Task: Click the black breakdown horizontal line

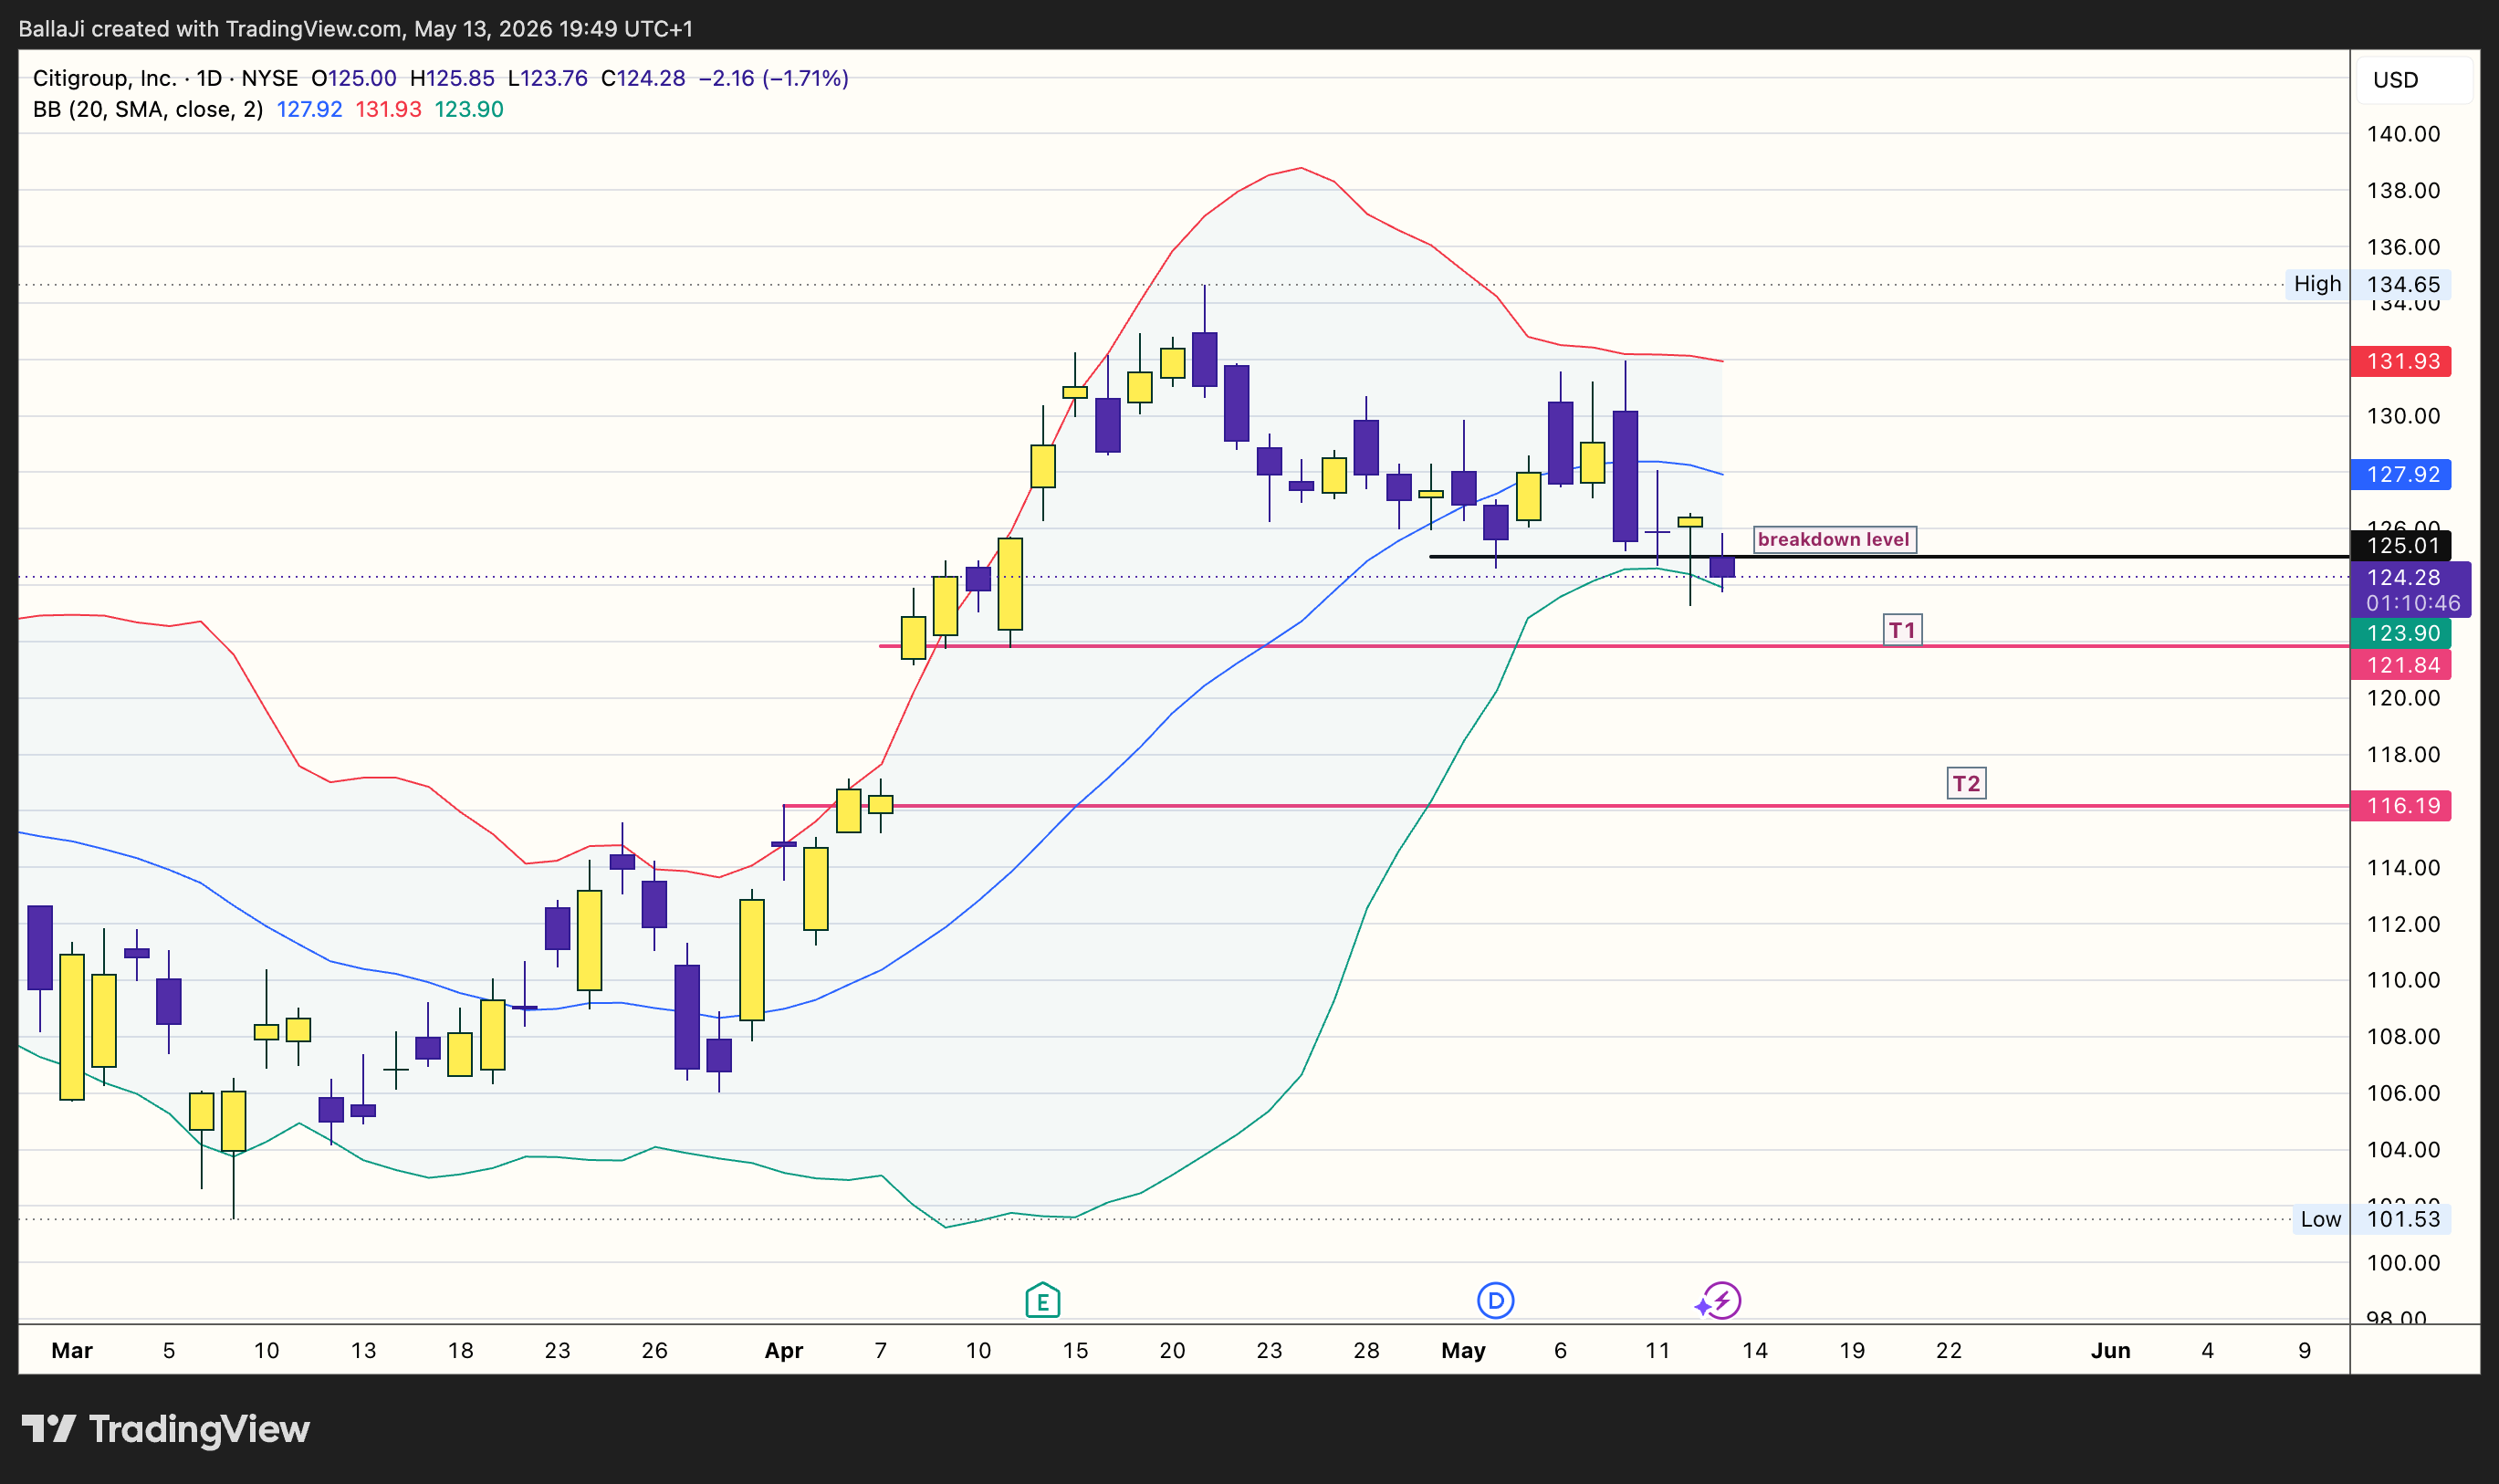Action: coord(1889,556)
